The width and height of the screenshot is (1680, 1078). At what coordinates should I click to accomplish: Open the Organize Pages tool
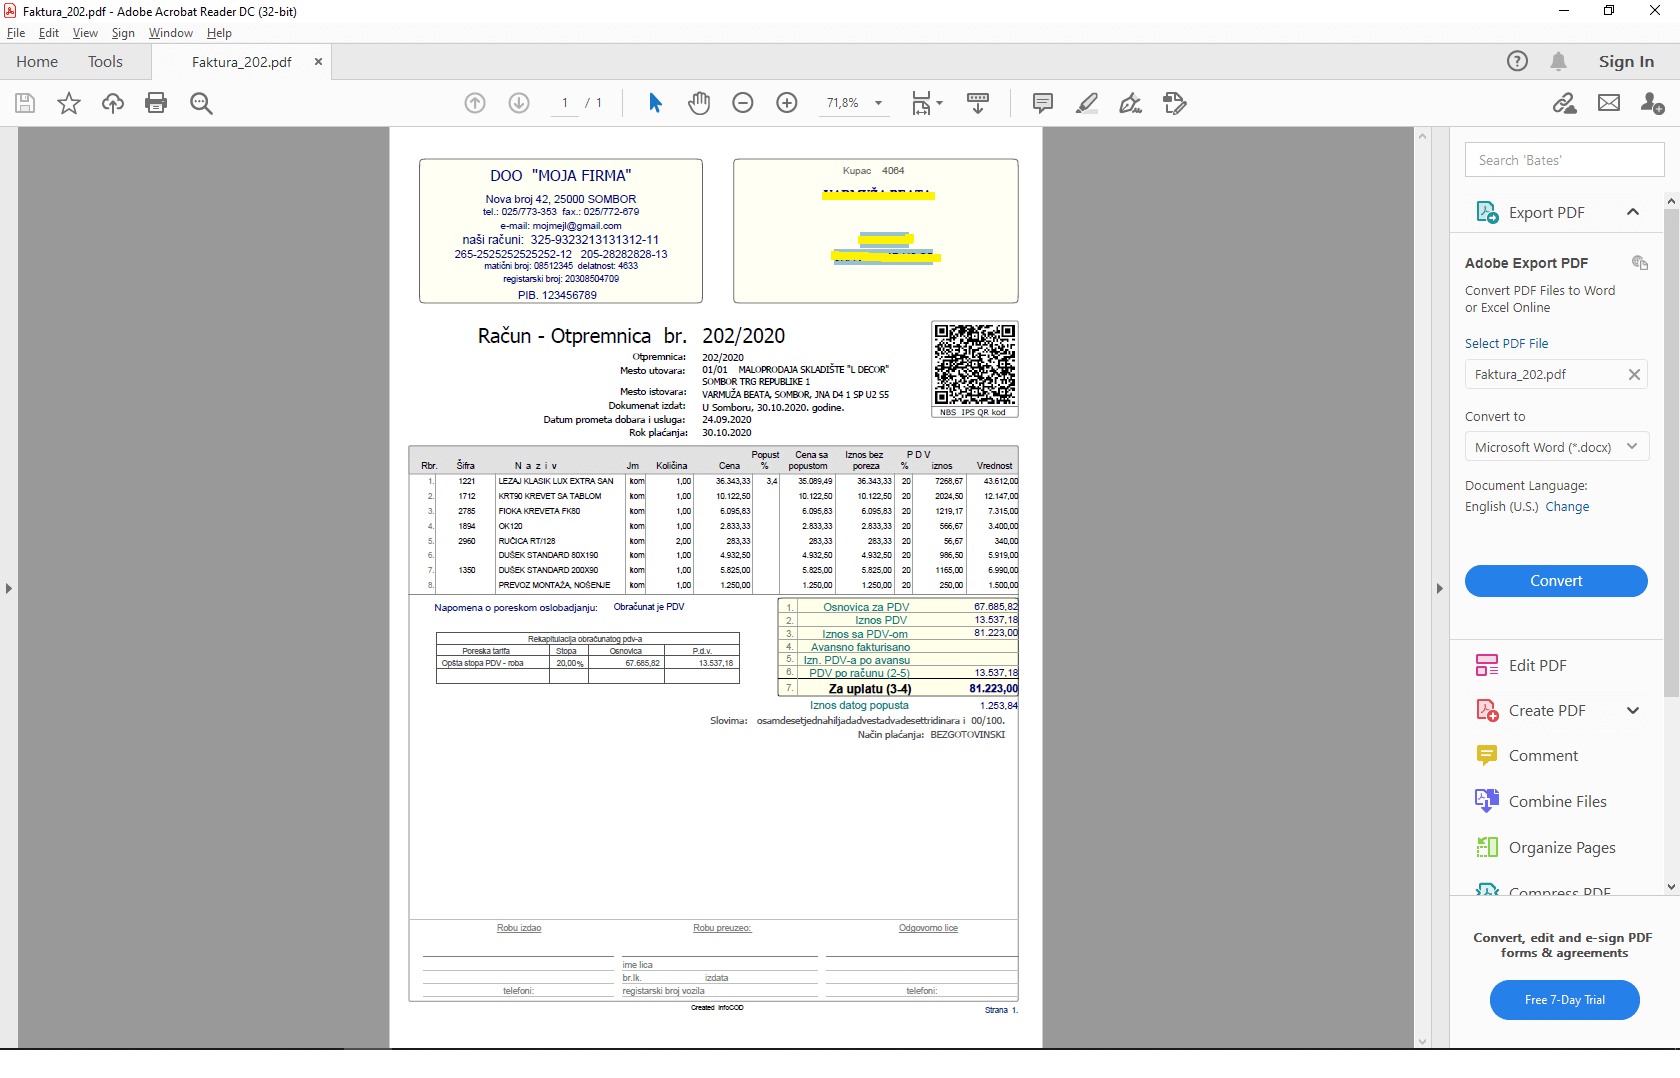tap(1561, 848)
